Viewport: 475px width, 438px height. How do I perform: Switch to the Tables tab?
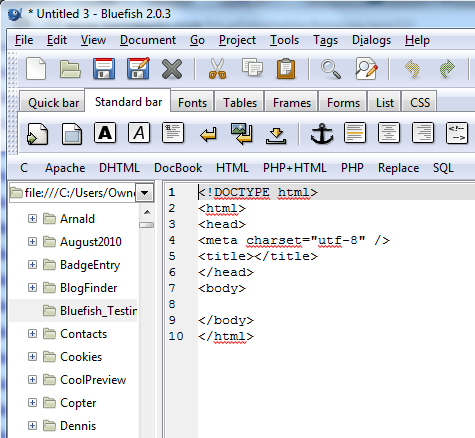[240, 103]
